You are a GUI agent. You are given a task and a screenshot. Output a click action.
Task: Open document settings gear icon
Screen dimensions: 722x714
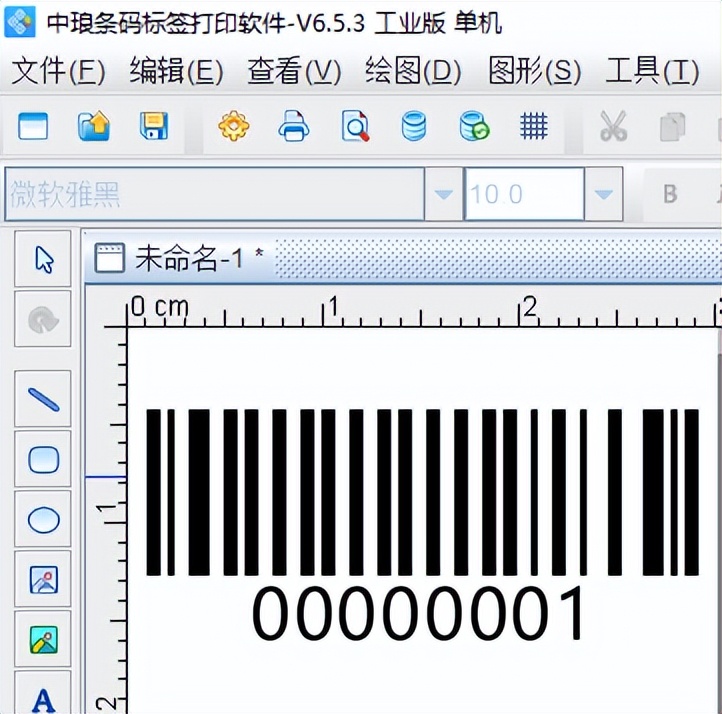pos(234,126)
